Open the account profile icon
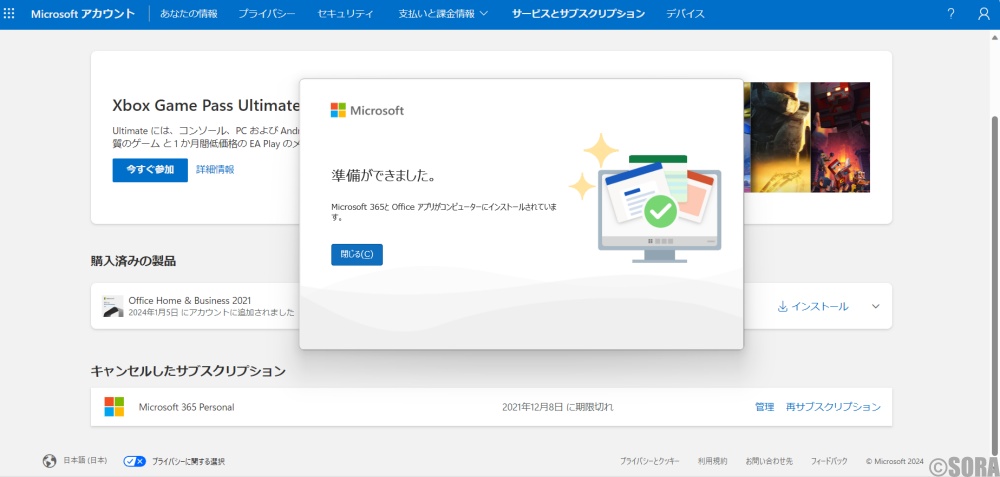The width and height of the screenshot is (1000, 477). click(983, 13)
